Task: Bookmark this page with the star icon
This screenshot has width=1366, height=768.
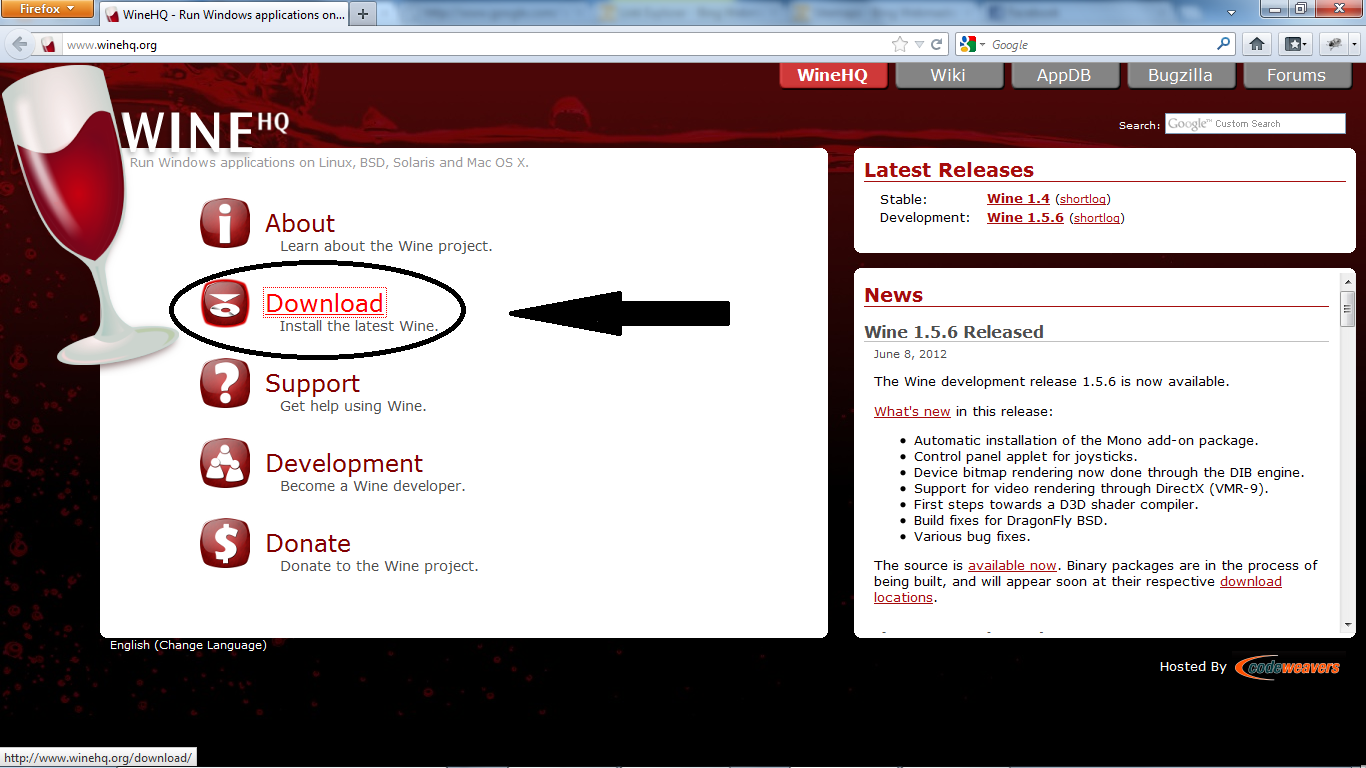Action: pyautogui.click(x=900, y=44)
